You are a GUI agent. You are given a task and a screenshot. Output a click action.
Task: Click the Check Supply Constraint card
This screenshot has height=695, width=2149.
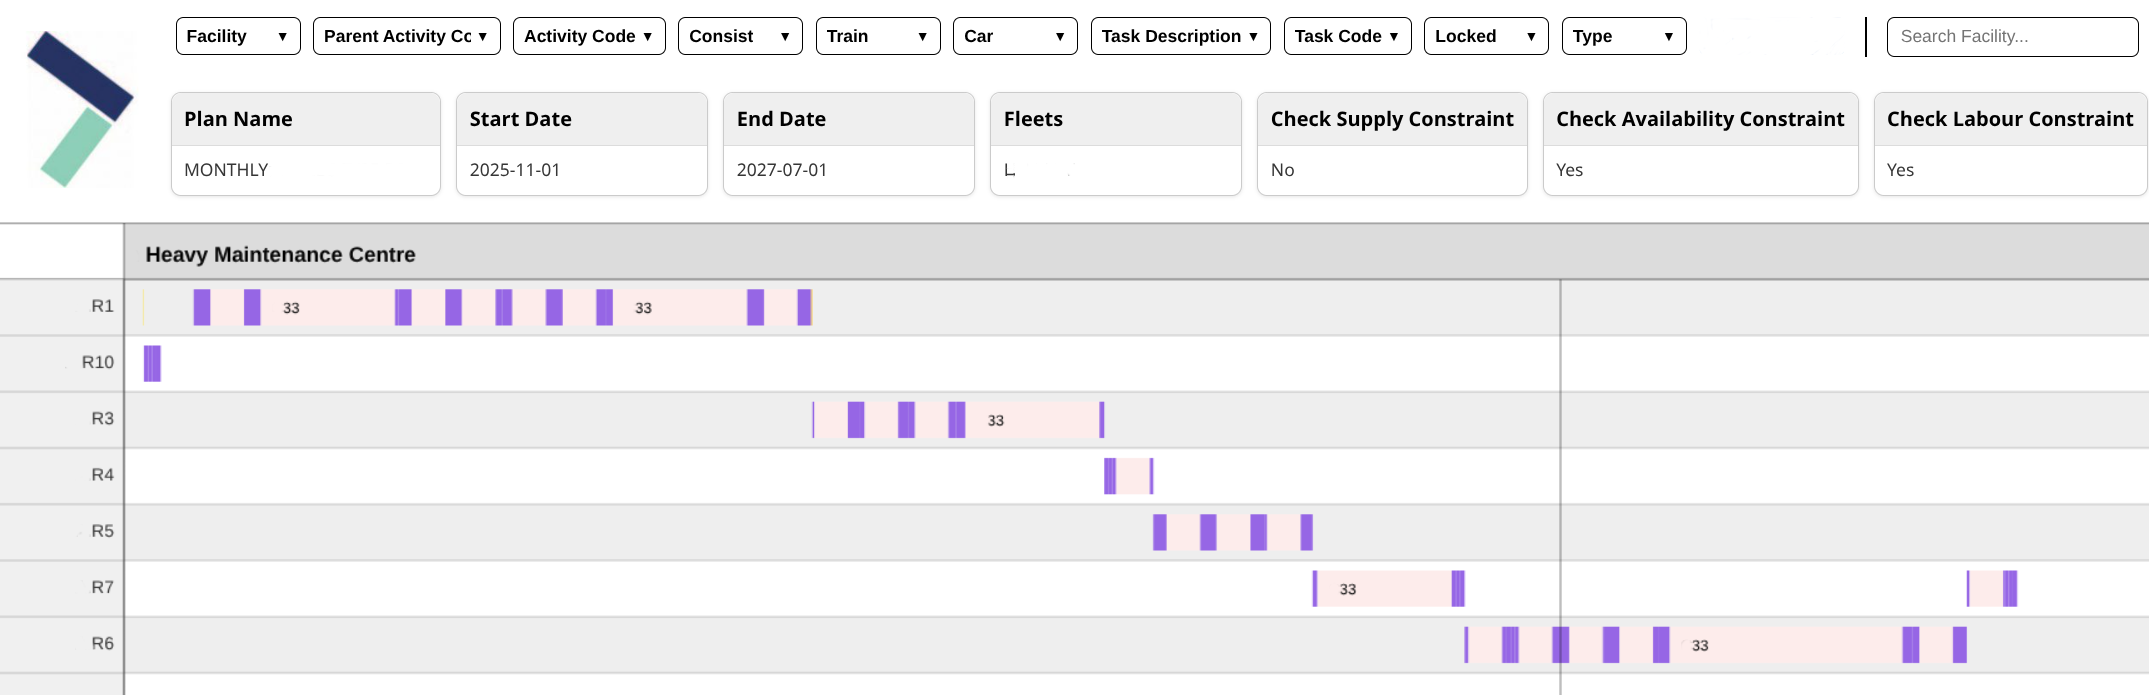pos(1392,144)
